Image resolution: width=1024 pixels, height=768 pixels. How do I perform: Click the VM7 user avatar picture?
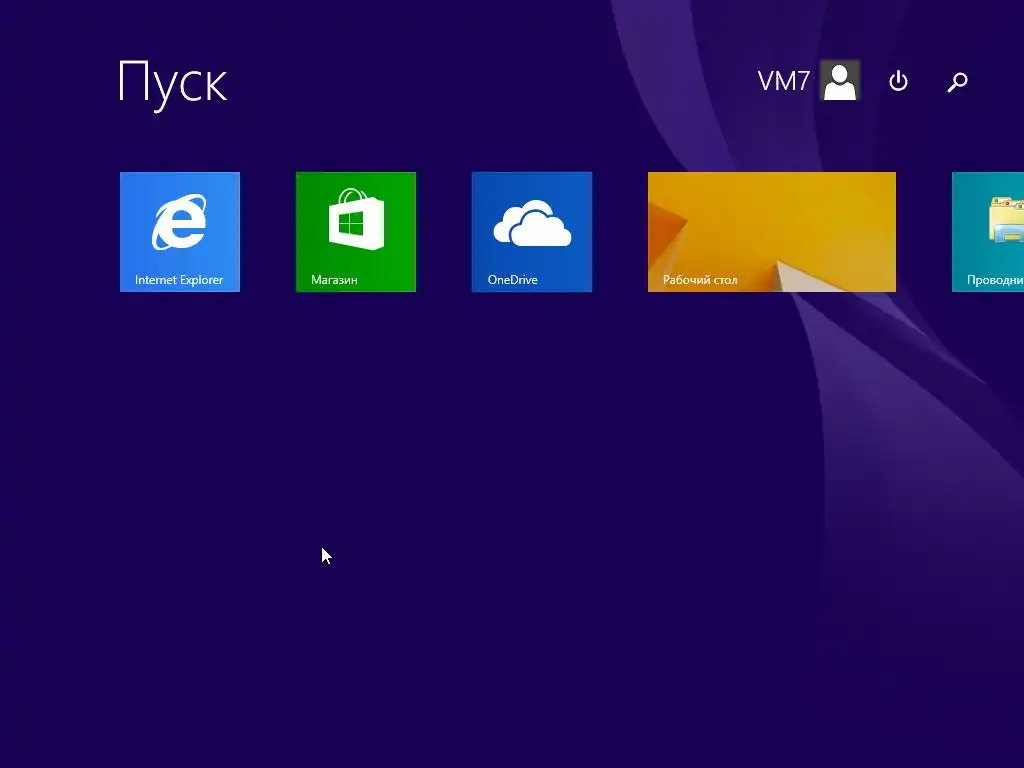tap(840, 80)
